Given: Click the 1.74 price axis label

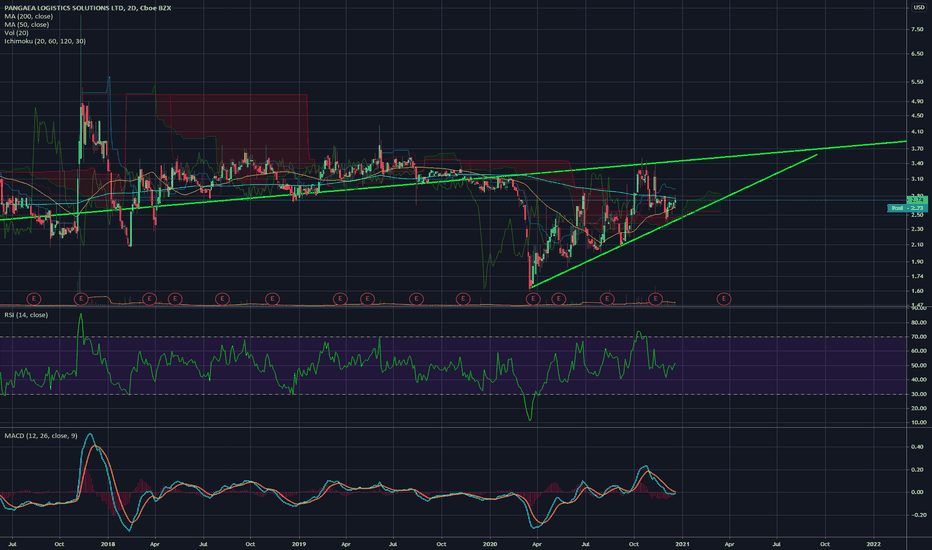Looking at the screenshot, I should (917, 276).
